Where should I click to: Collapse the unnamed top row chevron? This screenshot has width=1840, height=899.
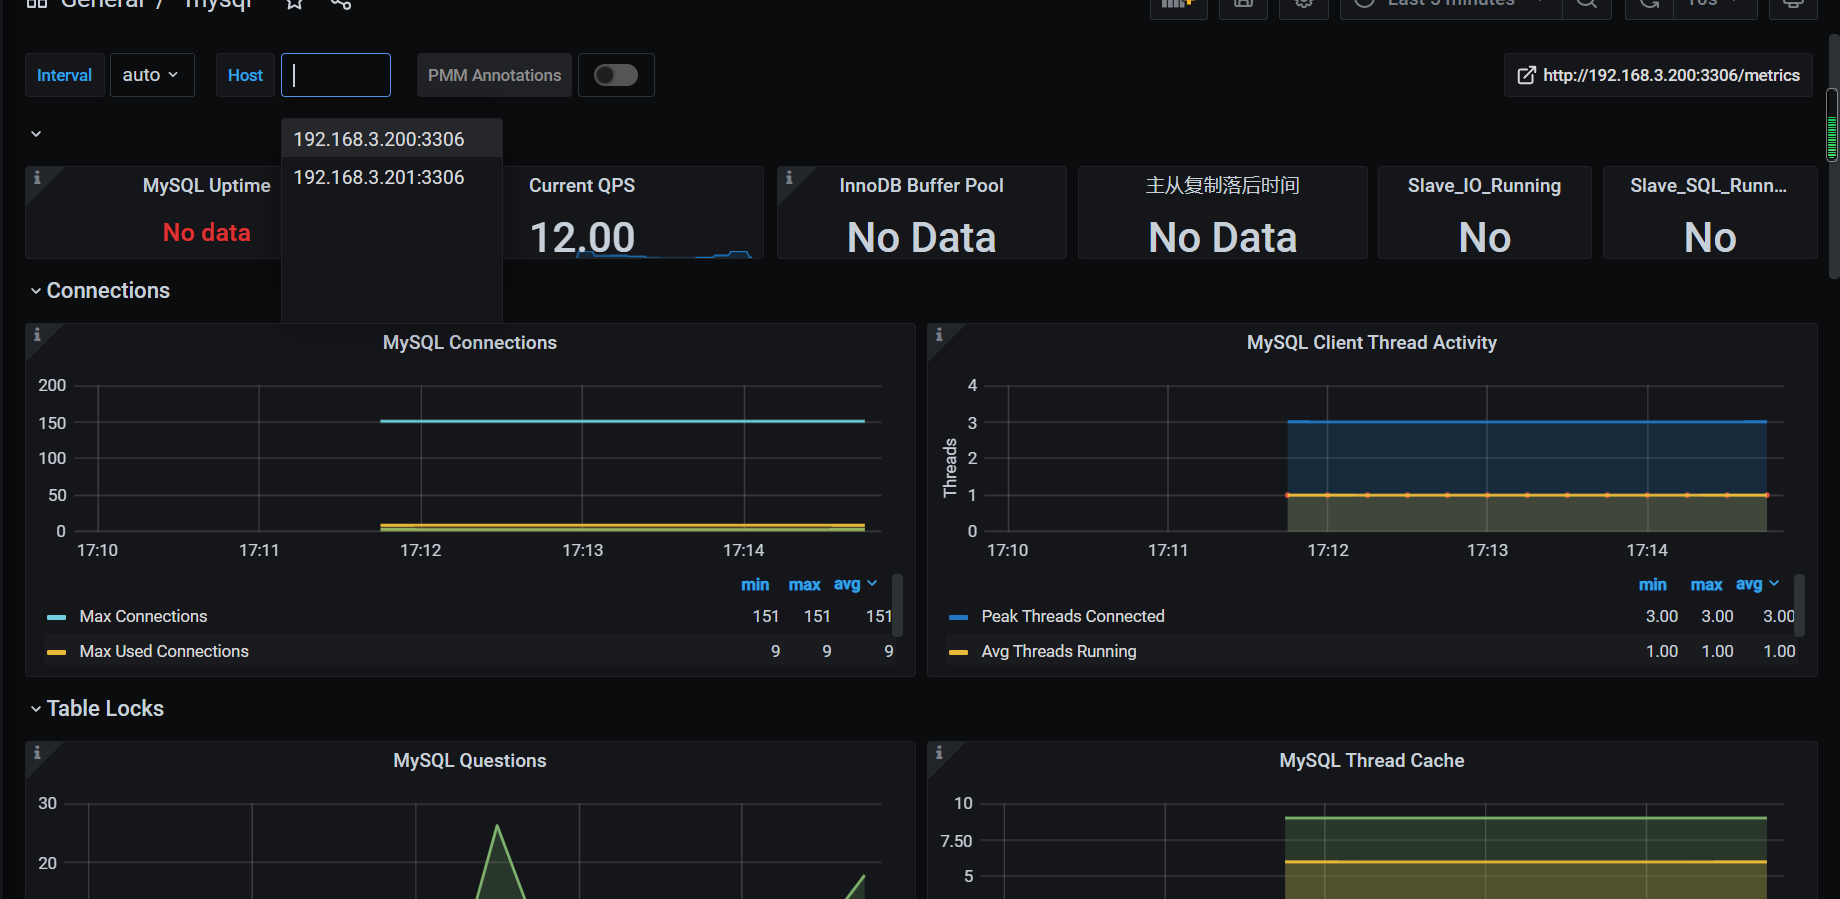[36, 134]
